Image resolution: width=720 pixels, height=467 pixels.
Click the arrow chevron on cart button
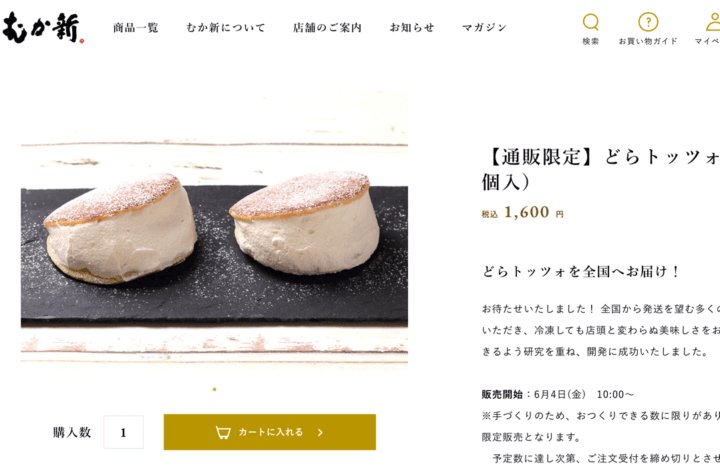point(321,432)
